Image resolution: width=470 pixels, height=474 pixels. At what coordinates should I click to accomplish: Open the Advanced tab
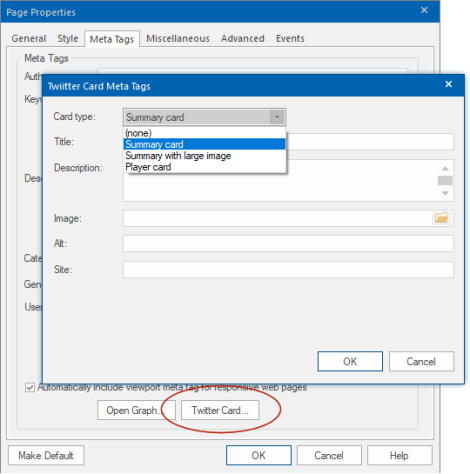[243, 38]
